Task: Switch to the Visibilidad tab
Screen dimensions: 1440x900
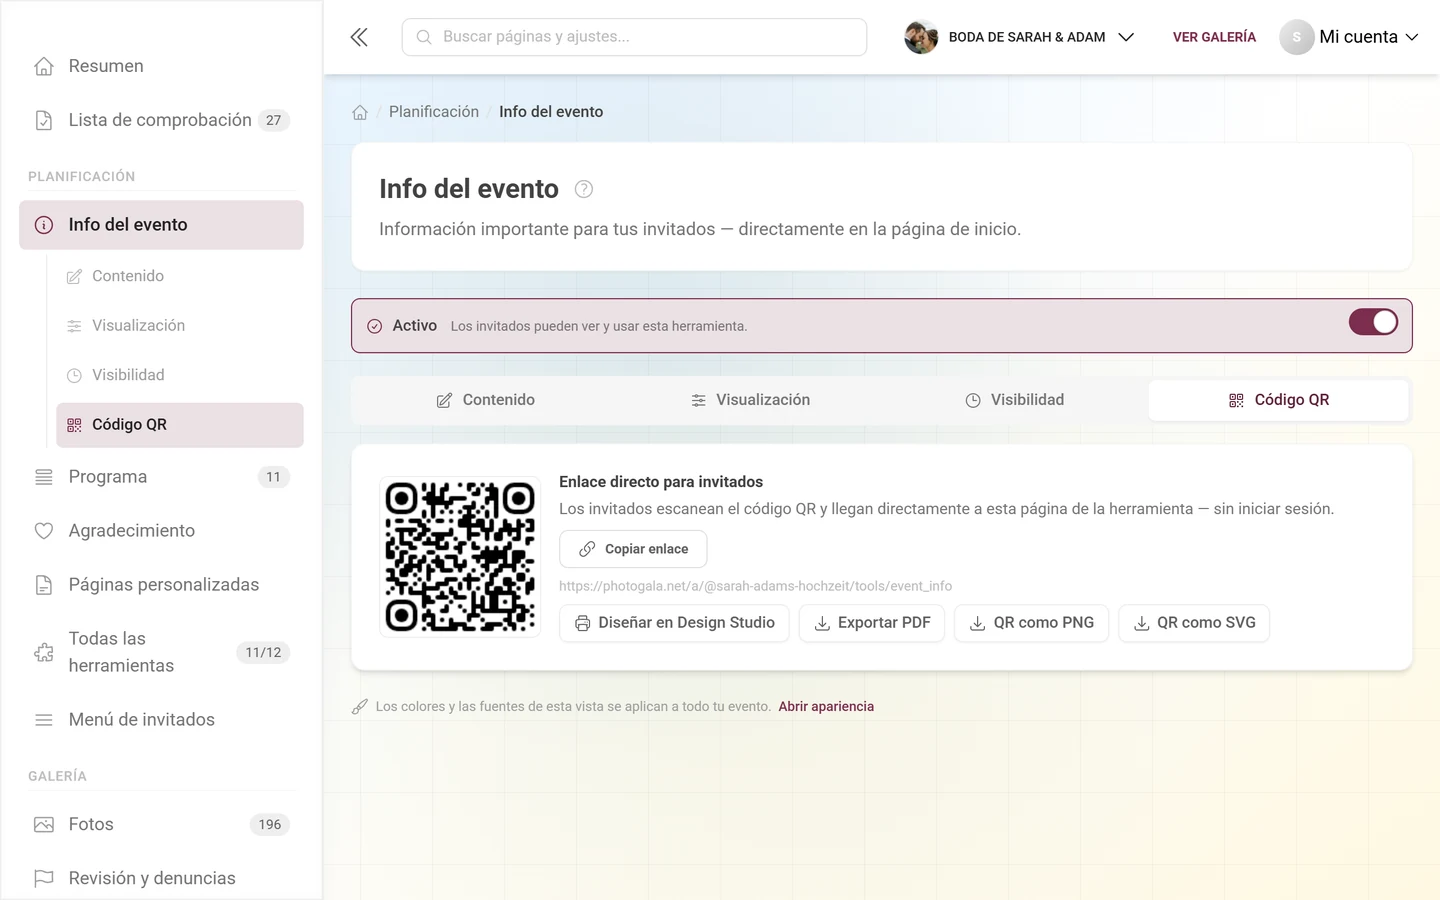Action: (1015, 400)
